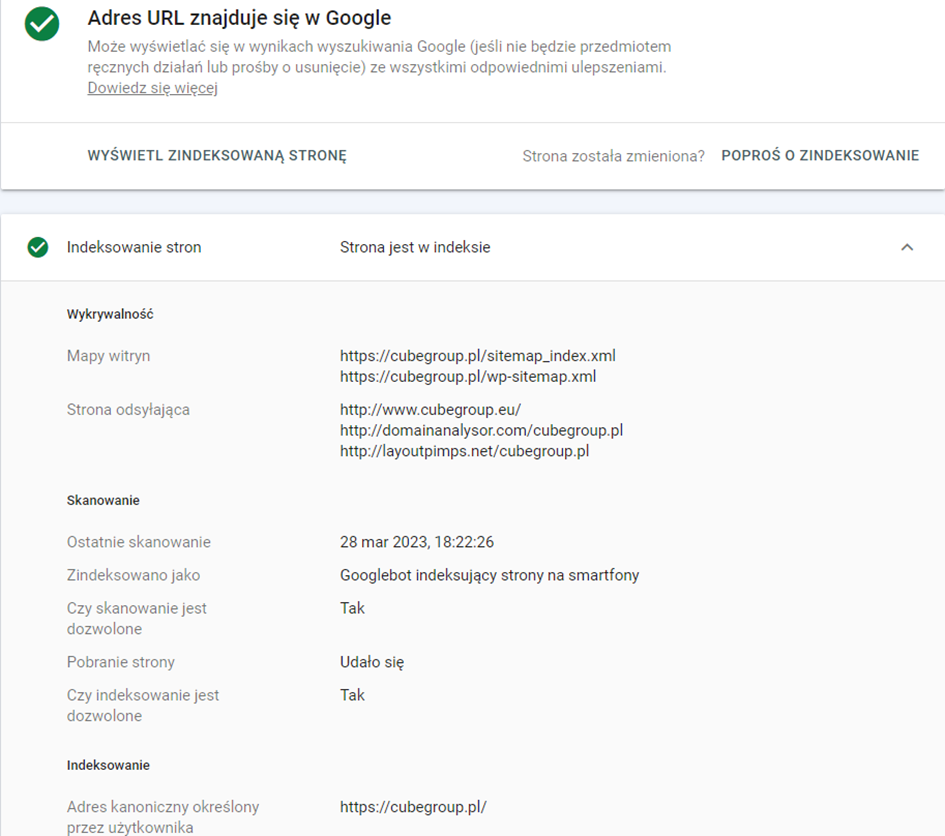Click the large green checkmark status icon
This screenshot has height=836, width=945.
pyautogui.click(x=42, y=24)
